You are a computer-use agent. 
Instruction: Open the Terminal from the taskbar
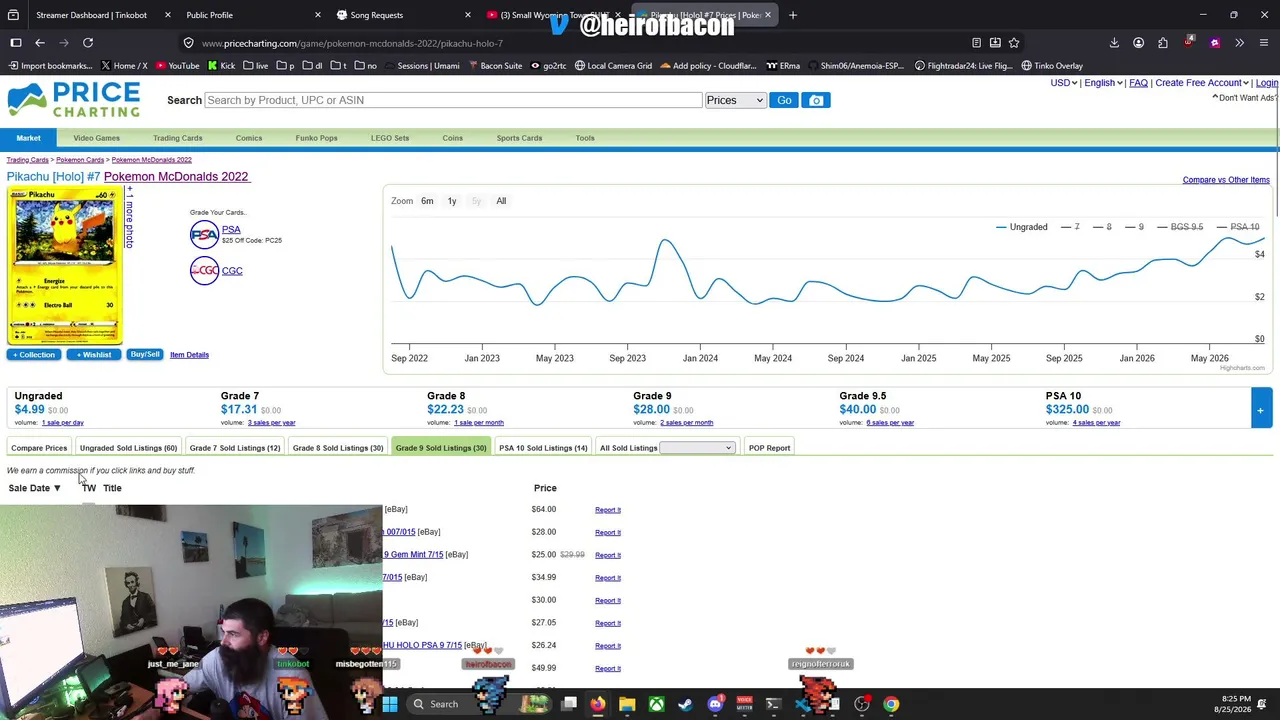click(x=773, y=704)
